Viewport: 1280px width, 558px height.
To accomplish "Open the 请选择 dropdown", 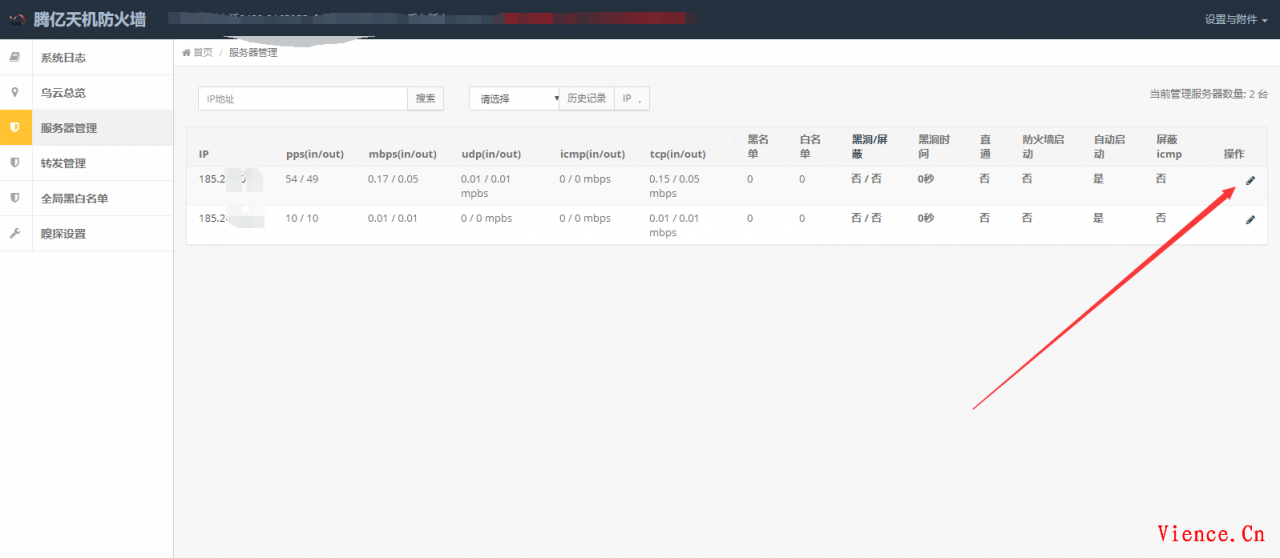I will click(x=514, y=99).
